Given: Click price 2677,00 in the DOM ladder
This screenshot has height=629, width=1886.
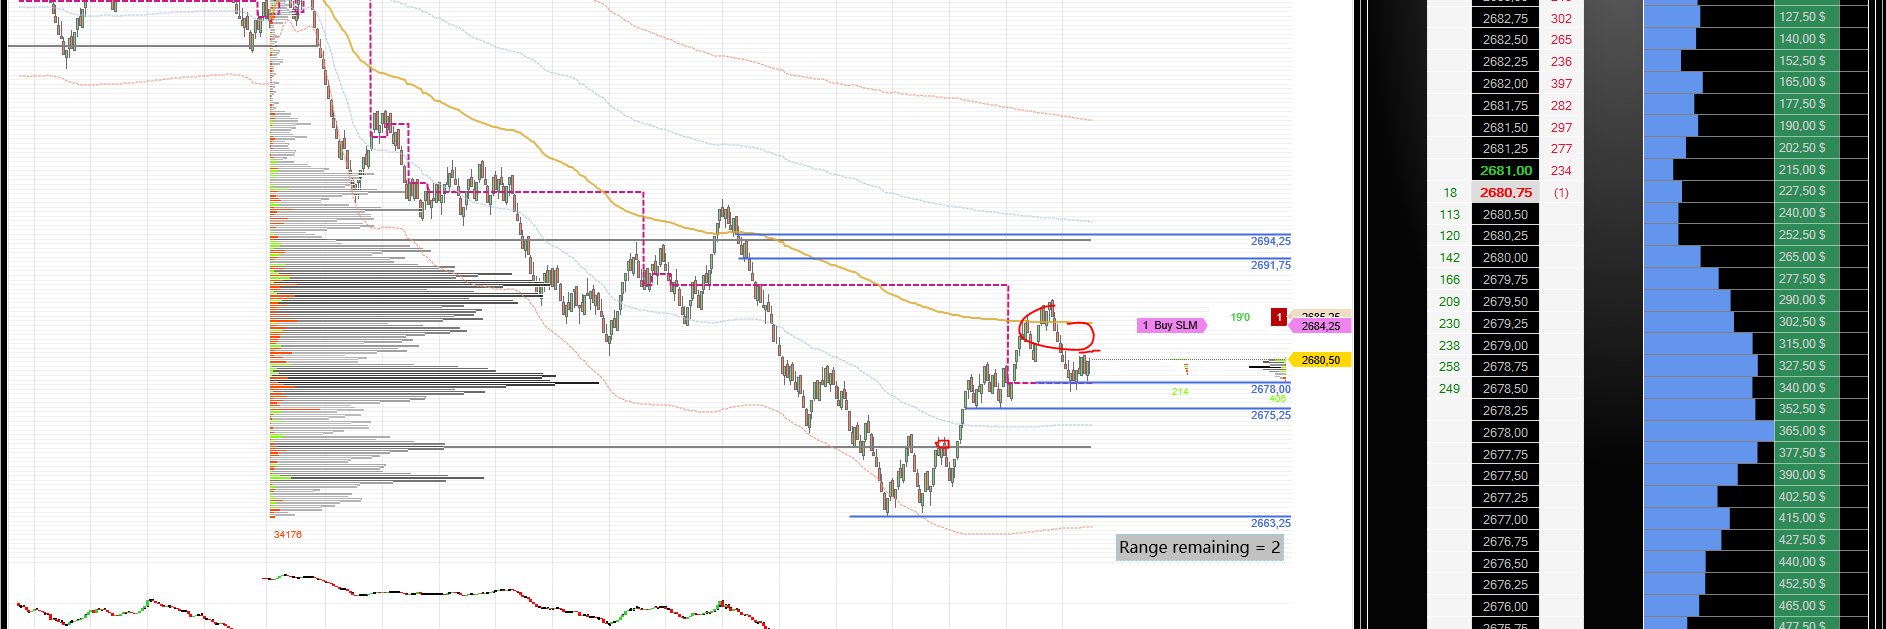Looking at the screenshot, I should [x=1505, y=520].
